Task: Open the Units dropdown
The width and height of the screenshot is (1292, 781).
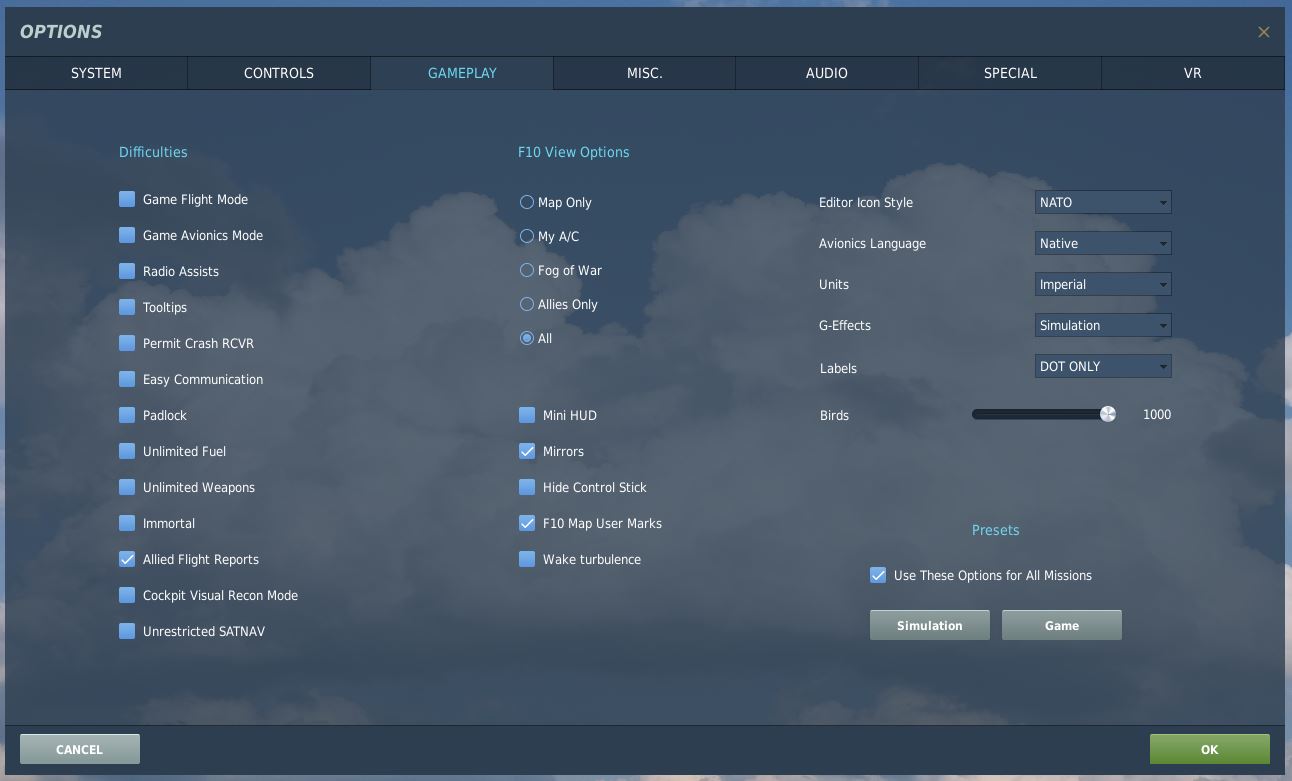Action: coord(1103,284)
